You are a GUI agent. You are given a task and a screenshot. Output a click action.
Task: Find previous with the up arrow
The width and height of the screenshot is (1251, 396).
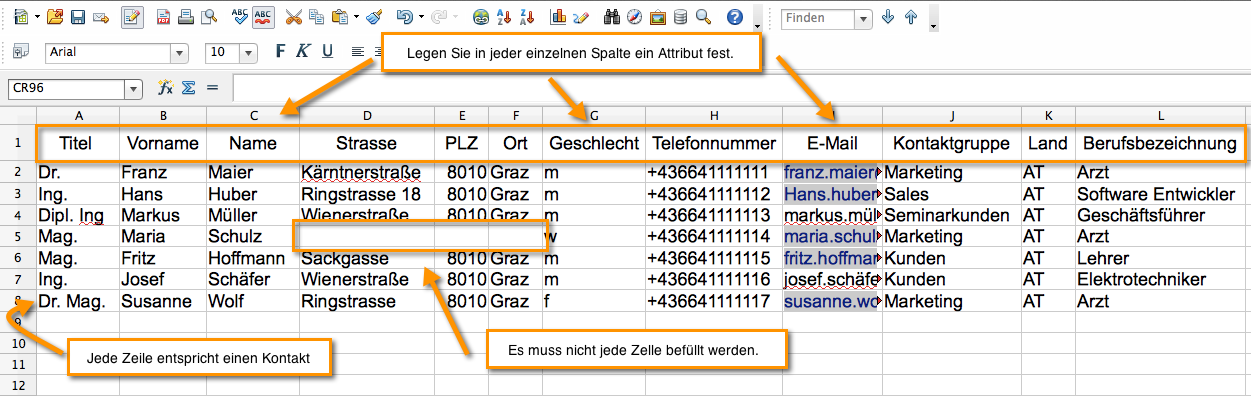(x=910, y=18)
